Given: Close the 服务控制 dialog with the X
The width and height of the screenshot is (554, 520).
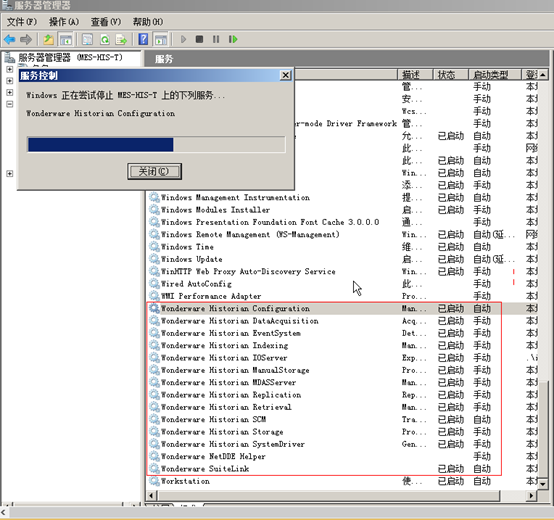Looking at the screenshot, I should [x=285, y=75].
